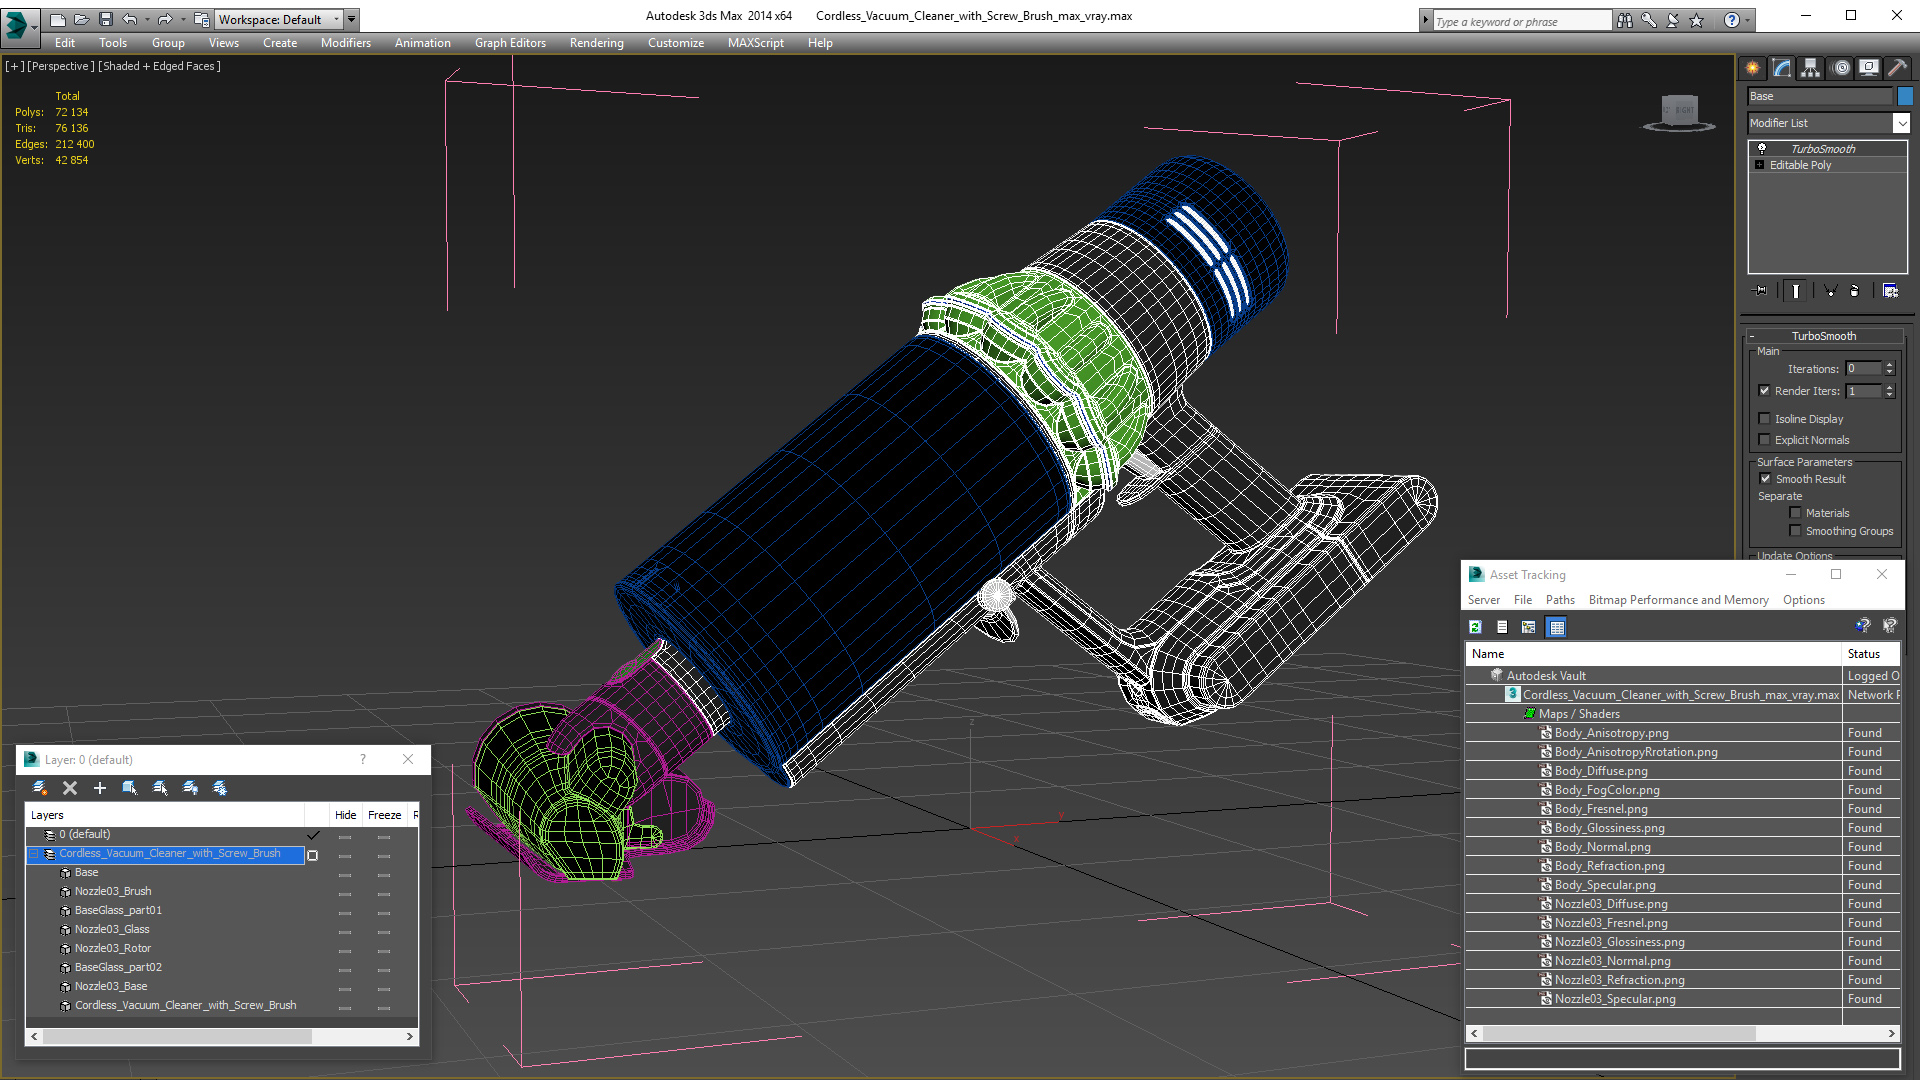Open the Graph Editors menu
Screen dimensions: 1920x1080
(510, 43)
